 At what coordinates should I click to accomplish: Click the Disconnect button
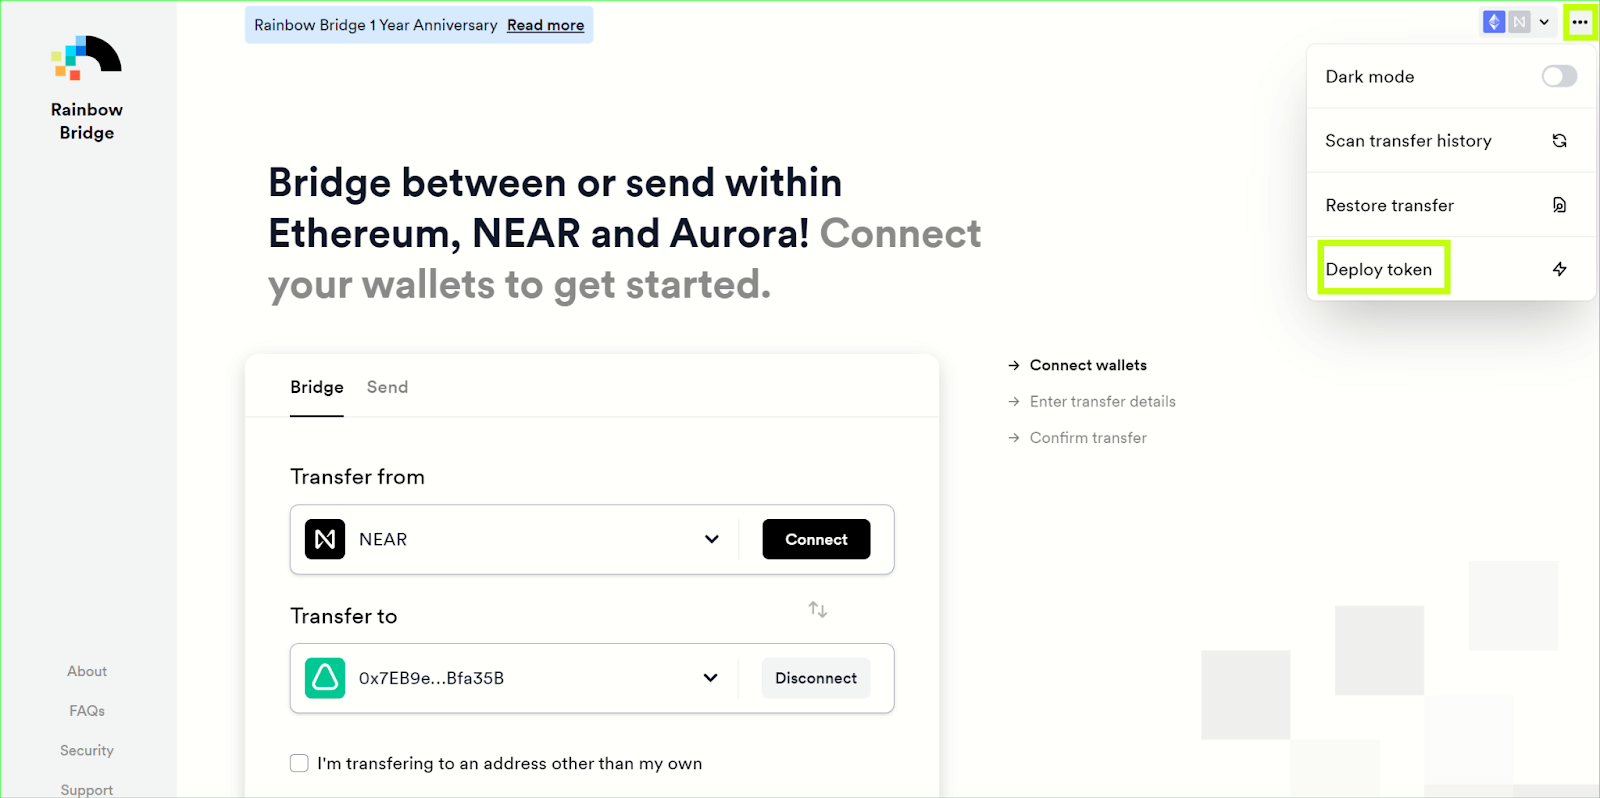(x=815, y=678)
